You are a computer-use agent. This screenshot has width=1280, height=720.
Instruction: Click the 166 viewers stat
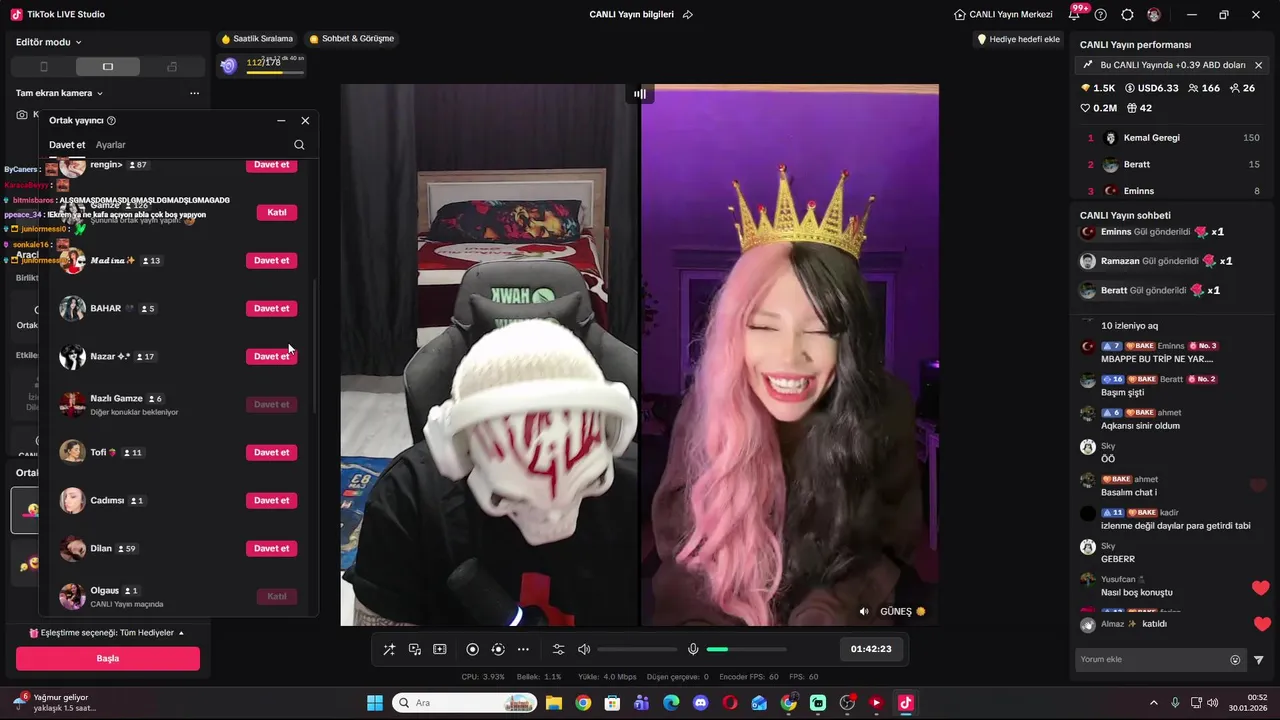1204,88
